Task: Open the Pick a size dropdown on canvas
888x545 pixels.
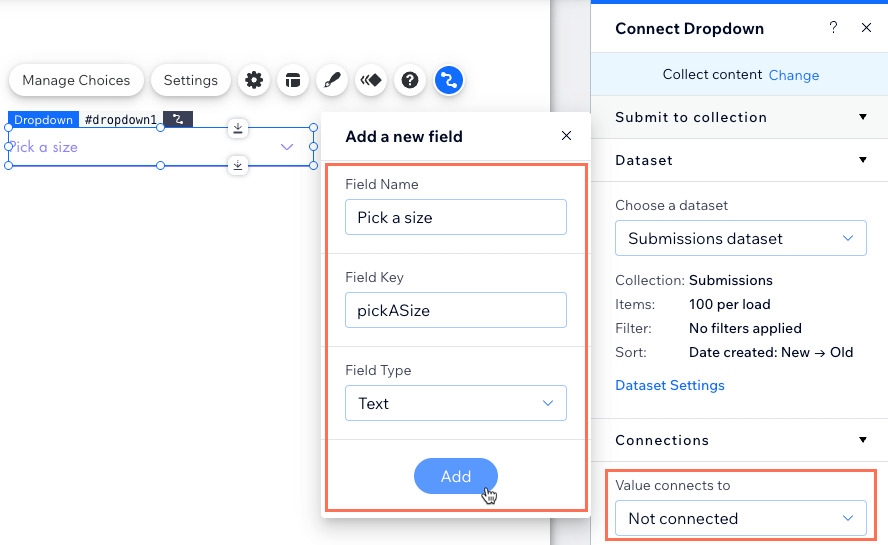Action: [x=161, y=147]
